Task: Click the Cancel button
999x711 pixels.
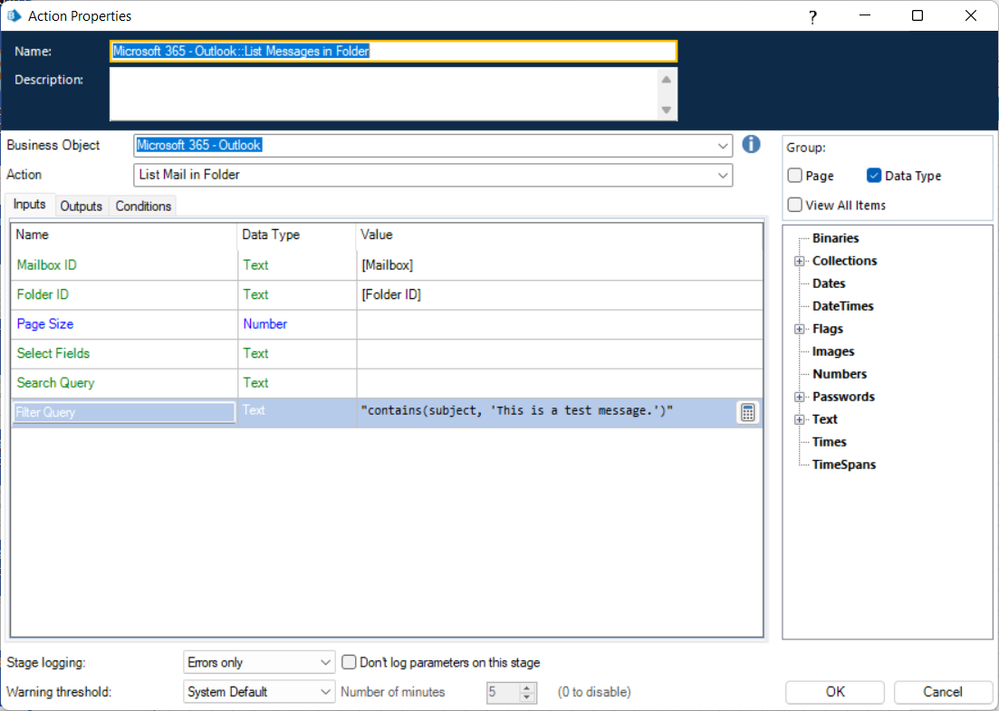Action: pyautogui.click(x=943, y=692)
